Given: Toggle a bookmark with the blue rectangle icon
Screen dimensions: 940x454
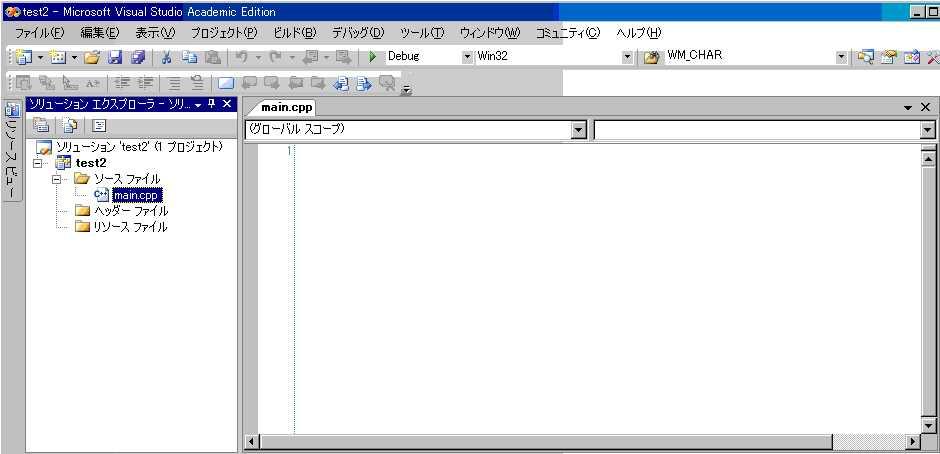Looking at the screenshot, I should [x=225, y=83].
